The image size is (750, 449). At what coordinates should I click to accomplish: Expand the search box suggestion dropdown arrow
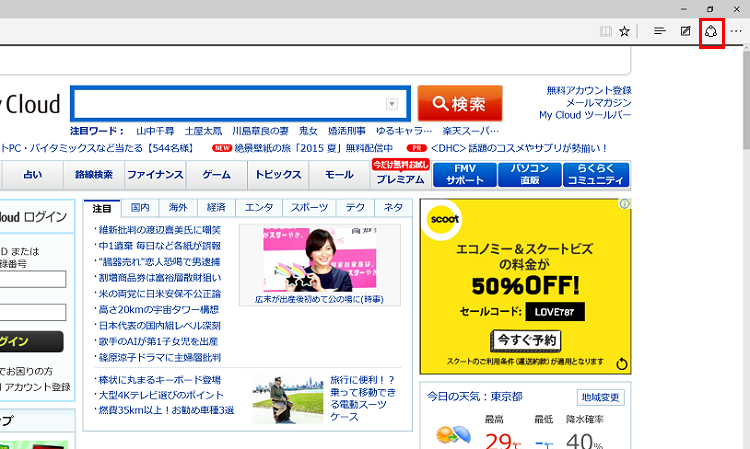(x=392, y=105)
